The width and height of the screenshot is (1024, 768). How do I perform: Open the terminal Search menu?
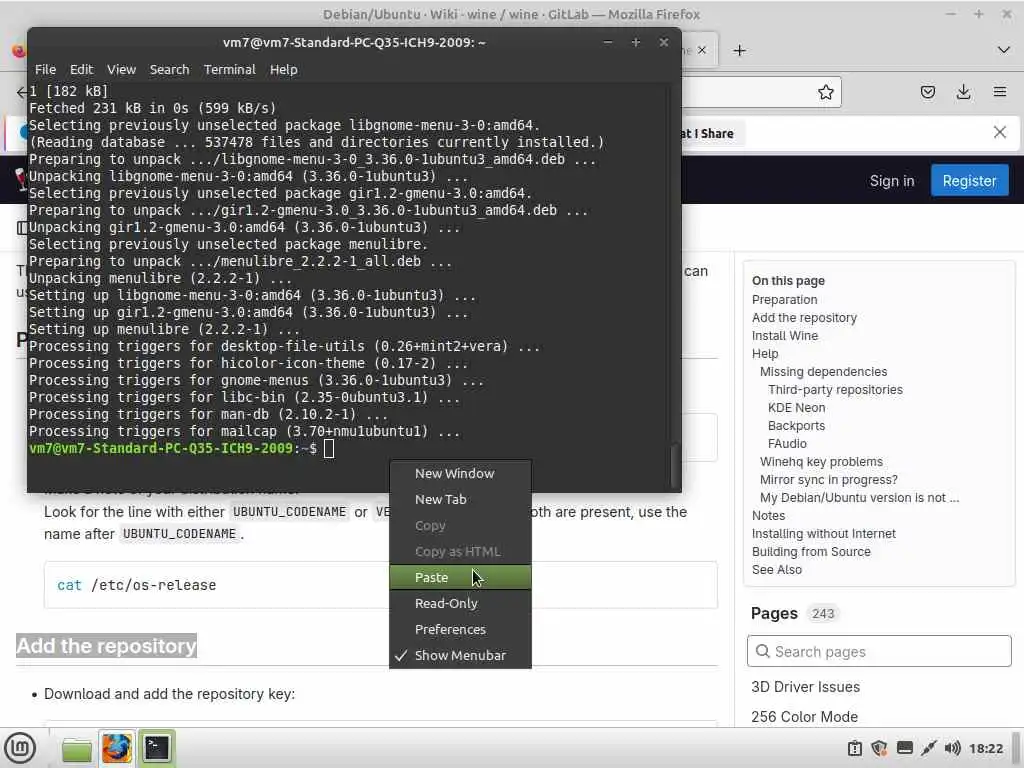click(x=169, y=69)
